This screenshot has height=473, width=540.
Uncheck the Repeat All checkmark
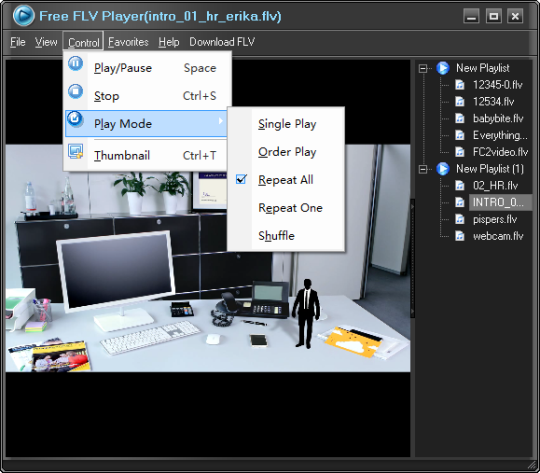(x=241, y=179)
